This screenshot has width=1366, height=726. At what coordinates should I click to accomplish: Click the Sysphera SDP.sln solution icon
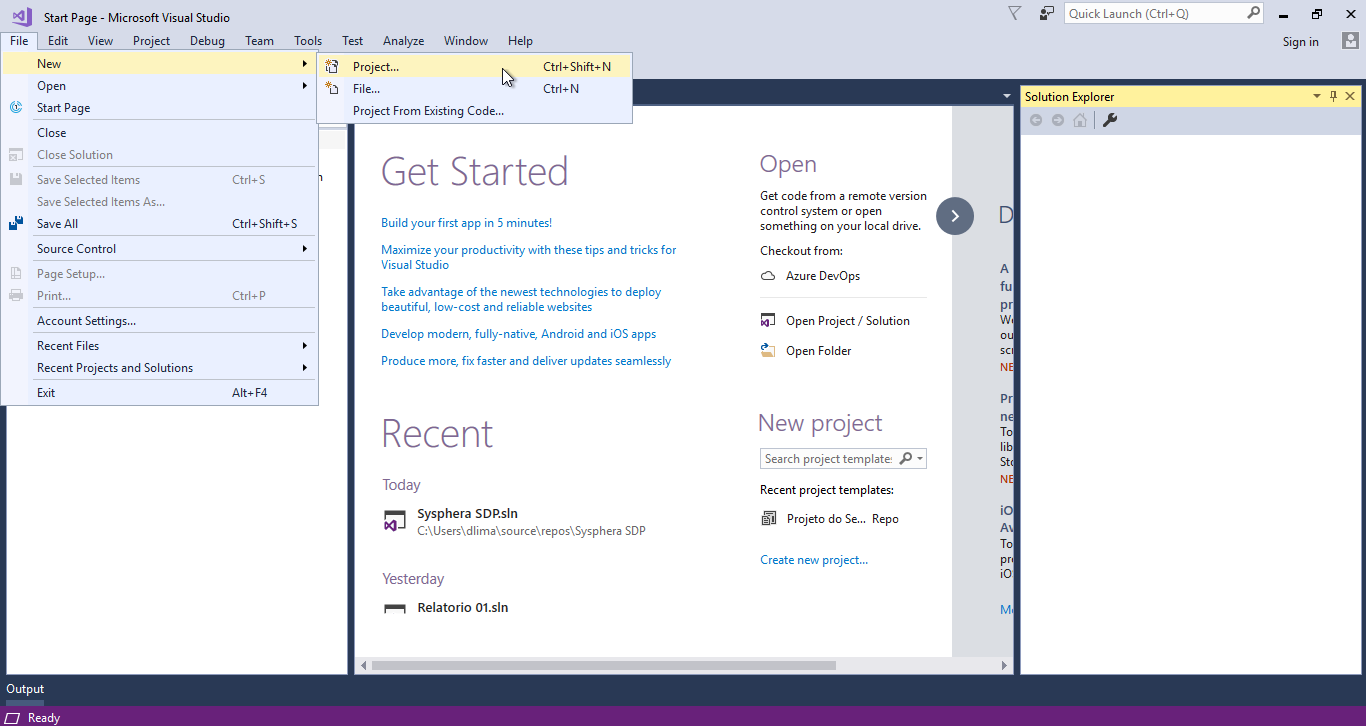[395, 521]
